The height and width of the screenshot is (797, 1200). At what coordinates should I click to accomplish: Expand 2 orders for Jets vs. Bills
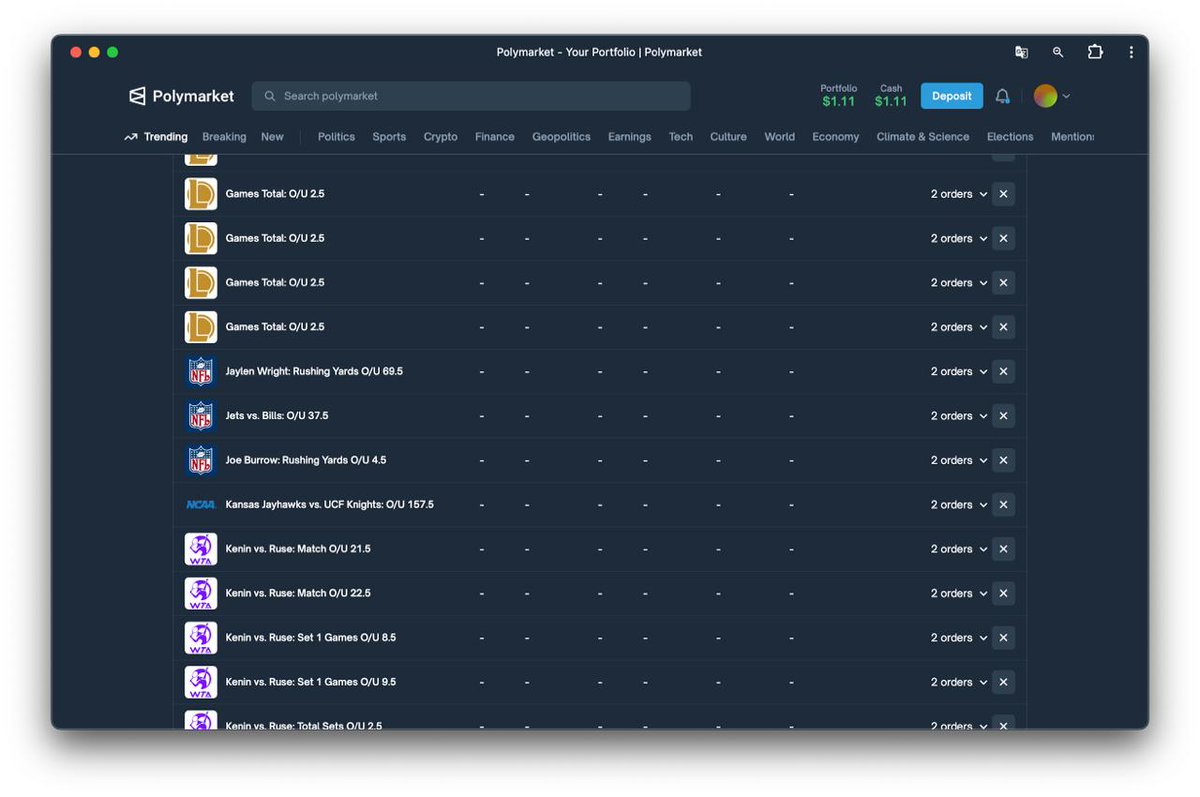(959, 415)
